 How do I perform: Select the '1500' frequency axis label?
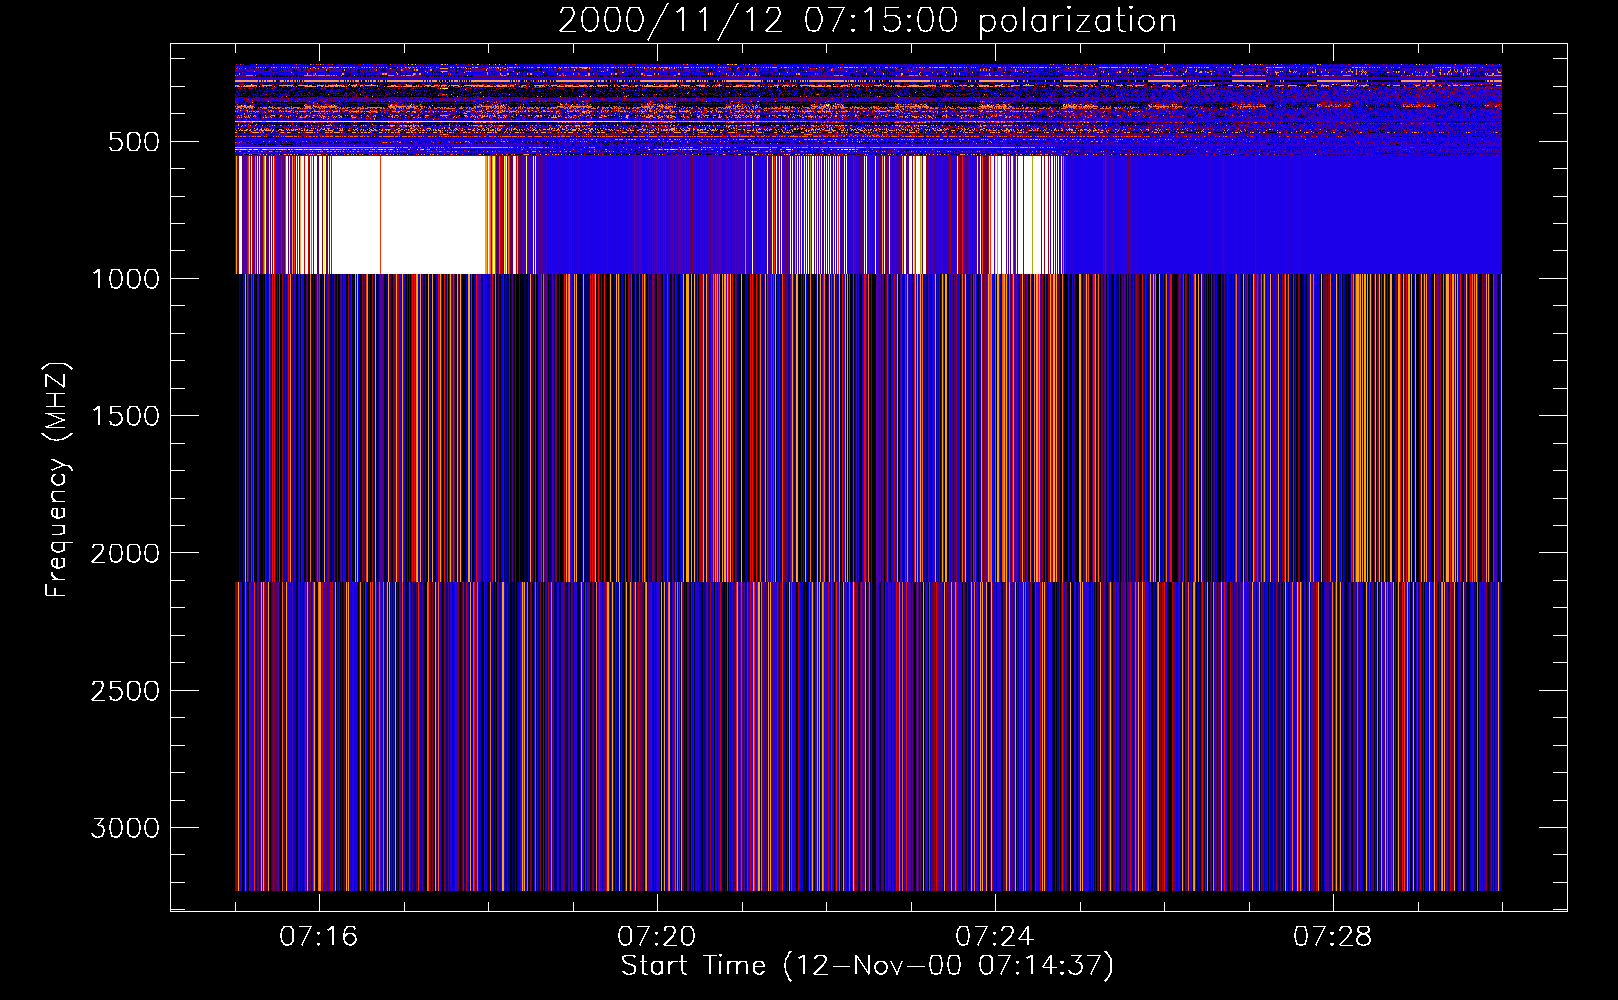point(125,416)
